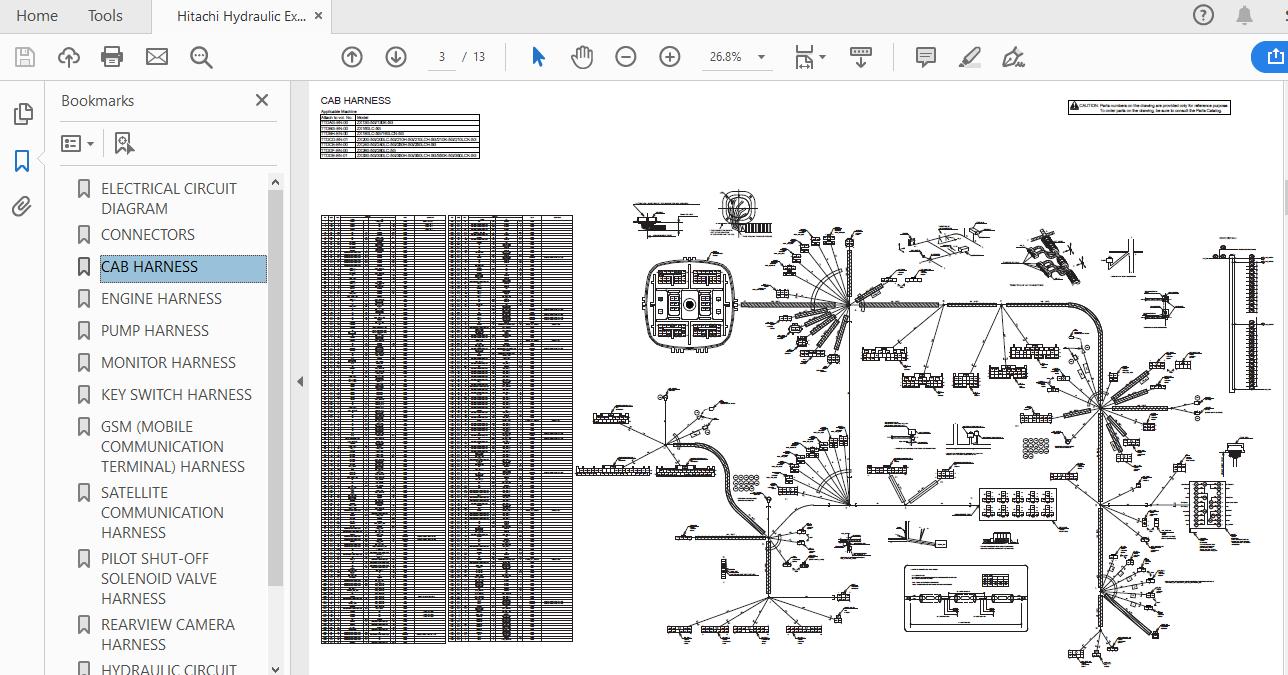Open the Attachments paperclip panel

click(22, 206)
